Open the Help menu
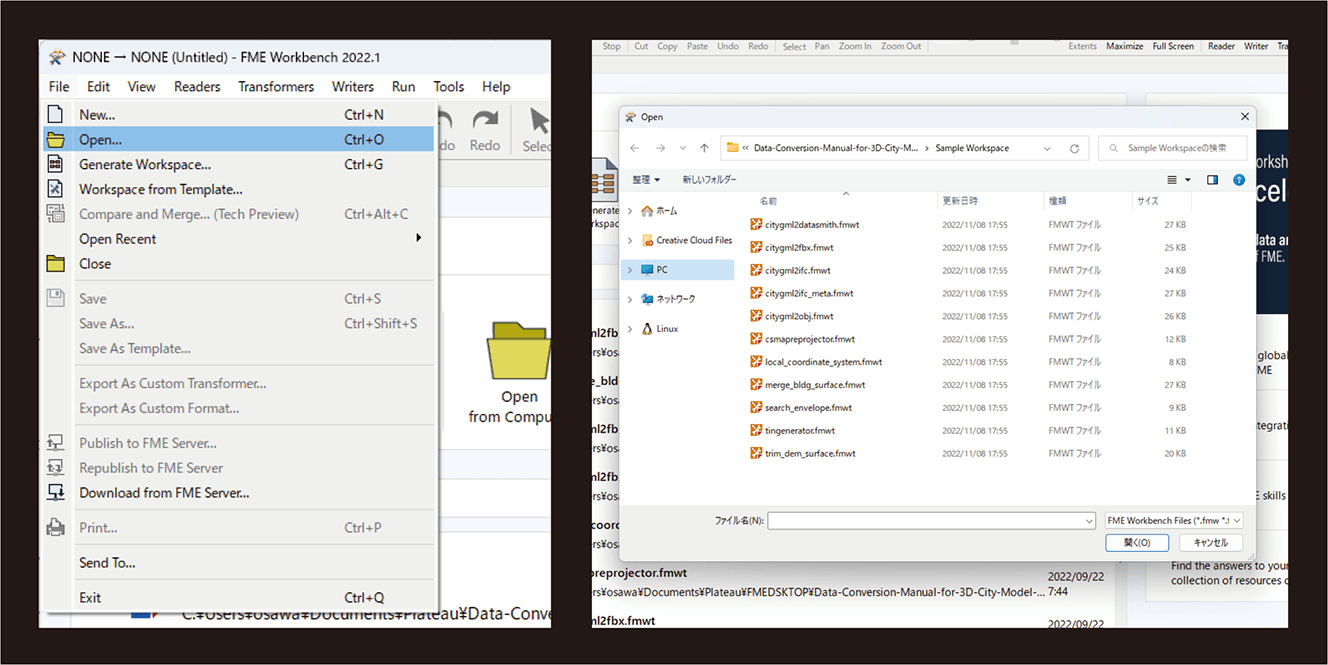Viewport: 1328px width, 665px height. [x=496, y=87]
